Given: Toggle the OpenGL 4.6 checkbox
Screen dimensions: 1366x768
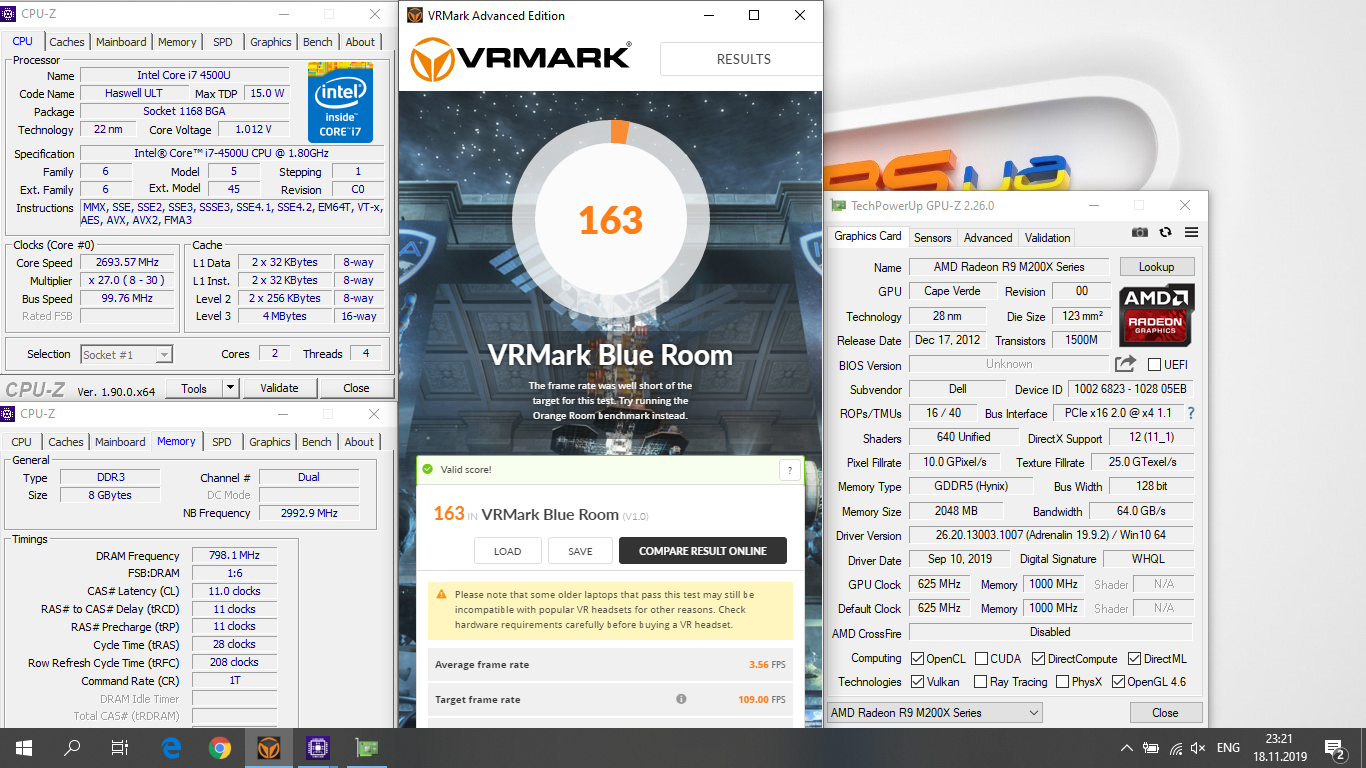Looking at the screenshot, I should [1118, 682].
